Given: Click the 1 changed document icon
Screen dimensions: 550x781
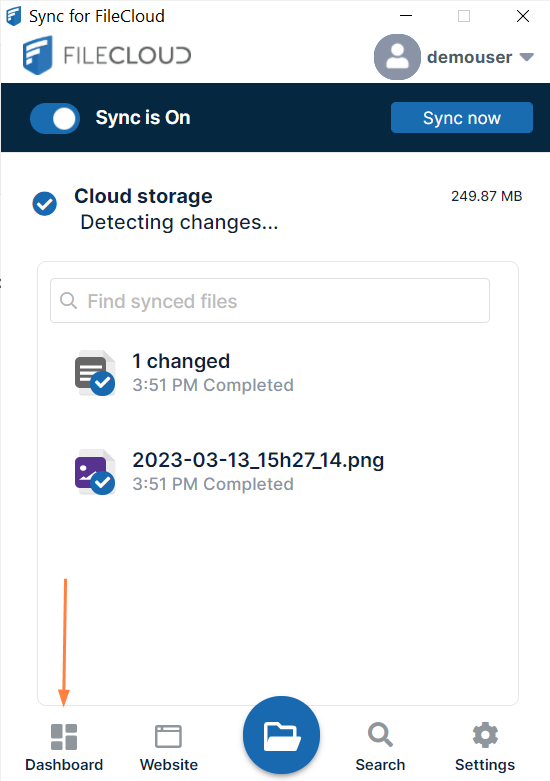Looking at the screenshot, I should click(x=95, y=373).
